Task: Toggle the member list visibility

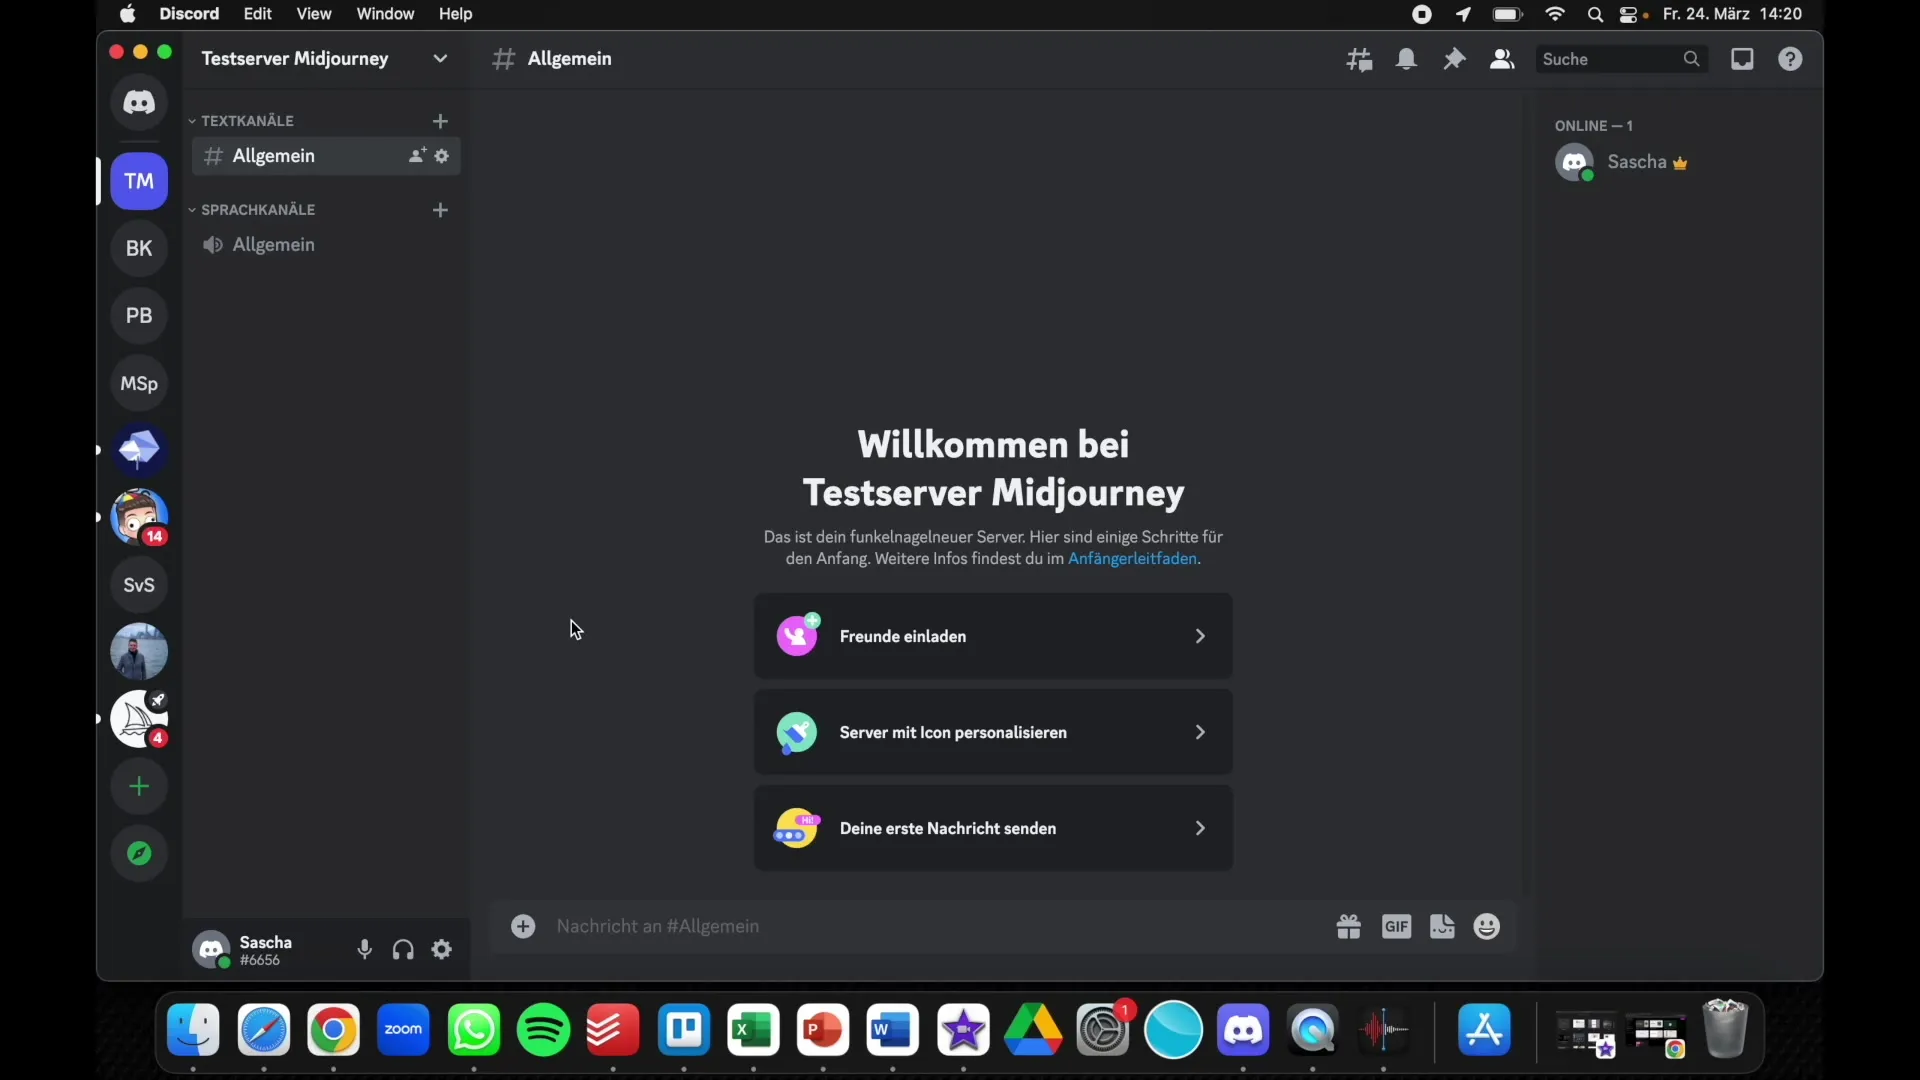Action: [1502, 59]
